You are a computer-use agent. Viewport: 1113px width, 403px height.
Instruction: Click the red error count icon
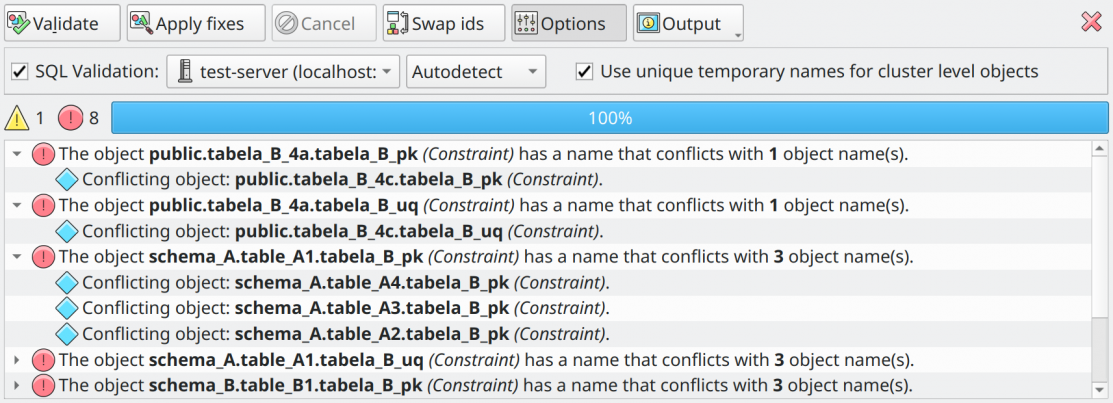click(x=71, y=118)
